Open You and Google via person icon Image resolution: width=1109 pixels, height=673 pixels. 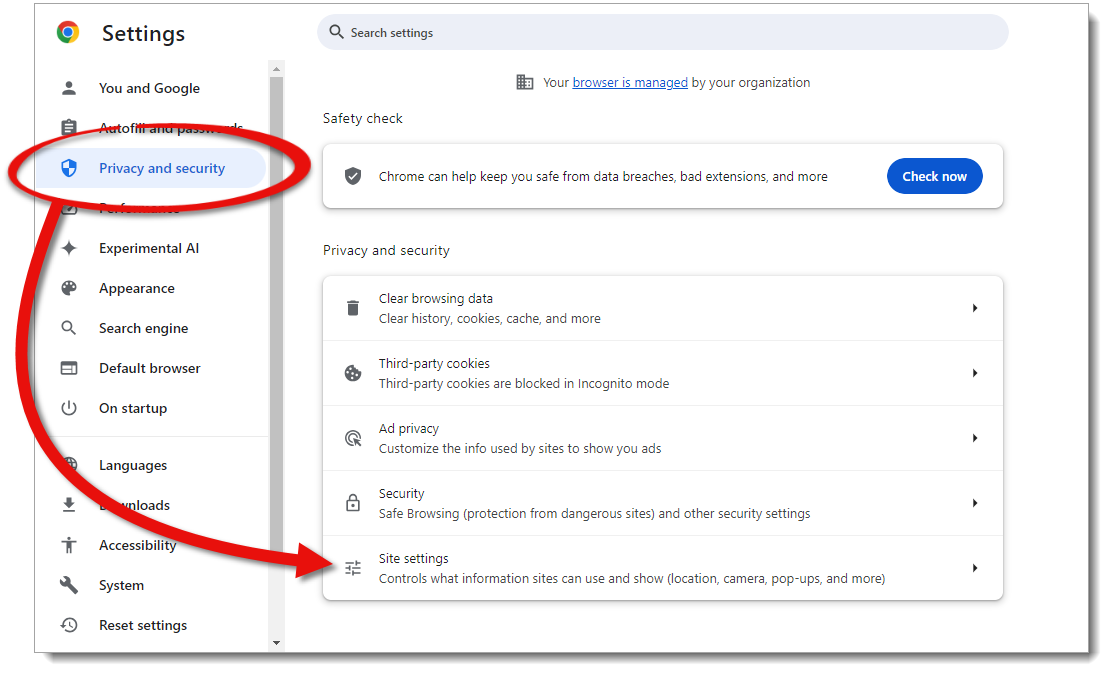(69, 88)
